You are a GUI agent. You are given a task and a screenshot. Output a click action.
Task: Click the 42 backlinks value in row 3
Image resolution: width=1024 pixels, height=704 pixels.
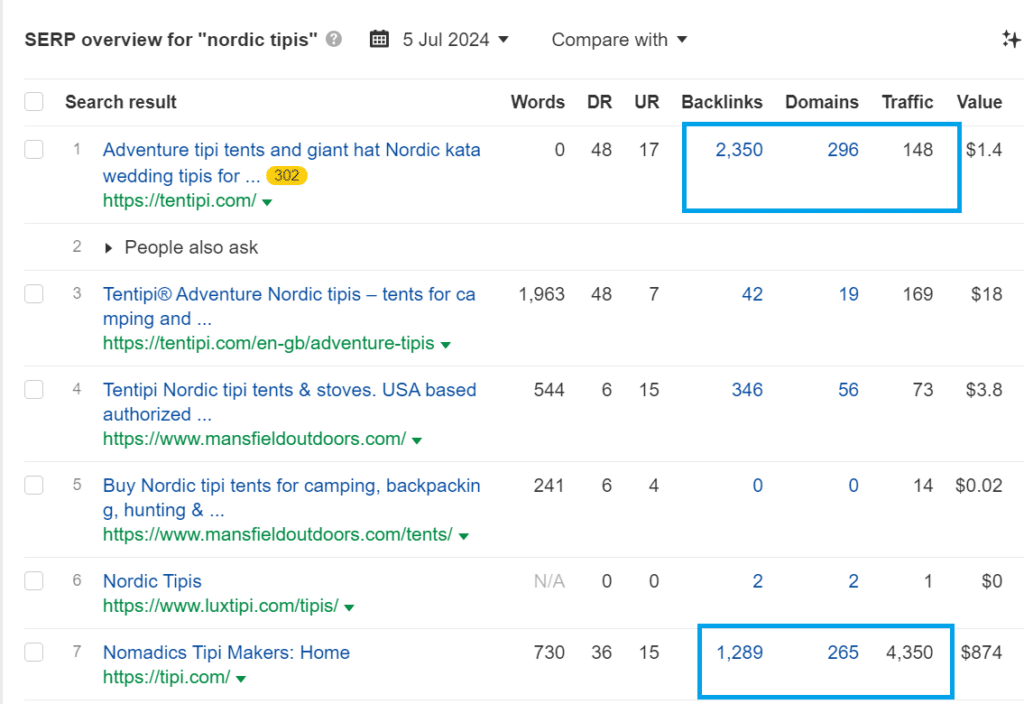[x=752, y=294]
